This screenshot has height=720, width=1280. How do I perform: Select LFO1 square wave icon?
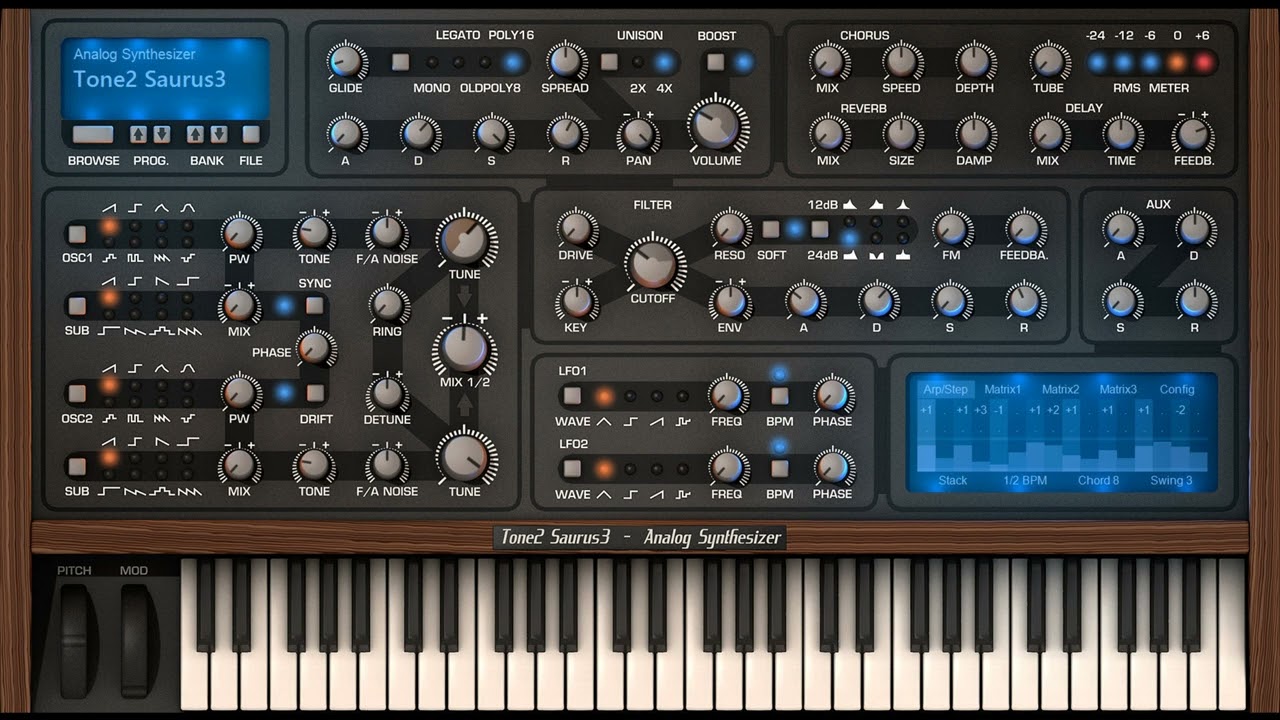(631, 421)
